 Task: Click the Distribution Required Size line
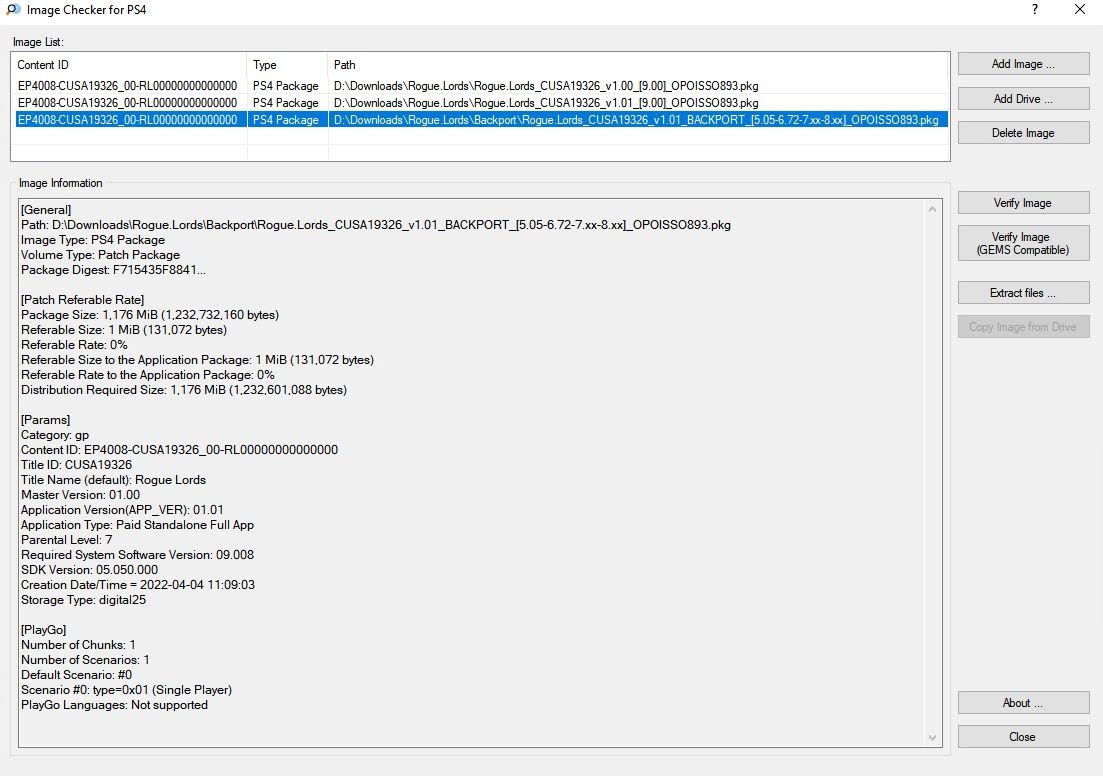(x=184, y=390)
